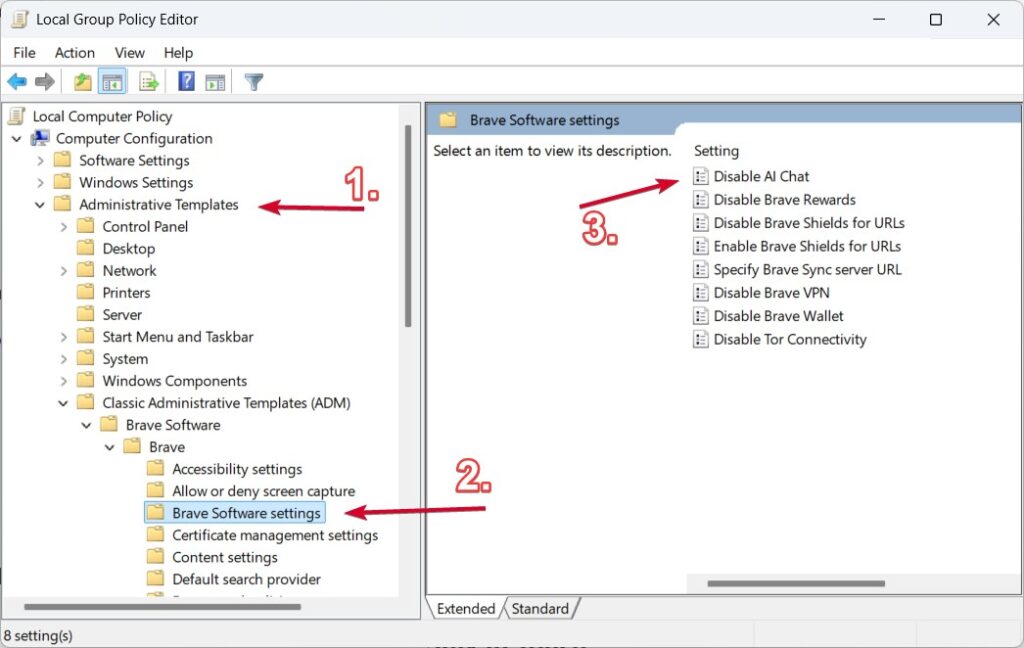Image resolution: width=1024 pixels, height=648 pixels.
Task: Click the Setting column header
Action: click(x=716, y=151)
